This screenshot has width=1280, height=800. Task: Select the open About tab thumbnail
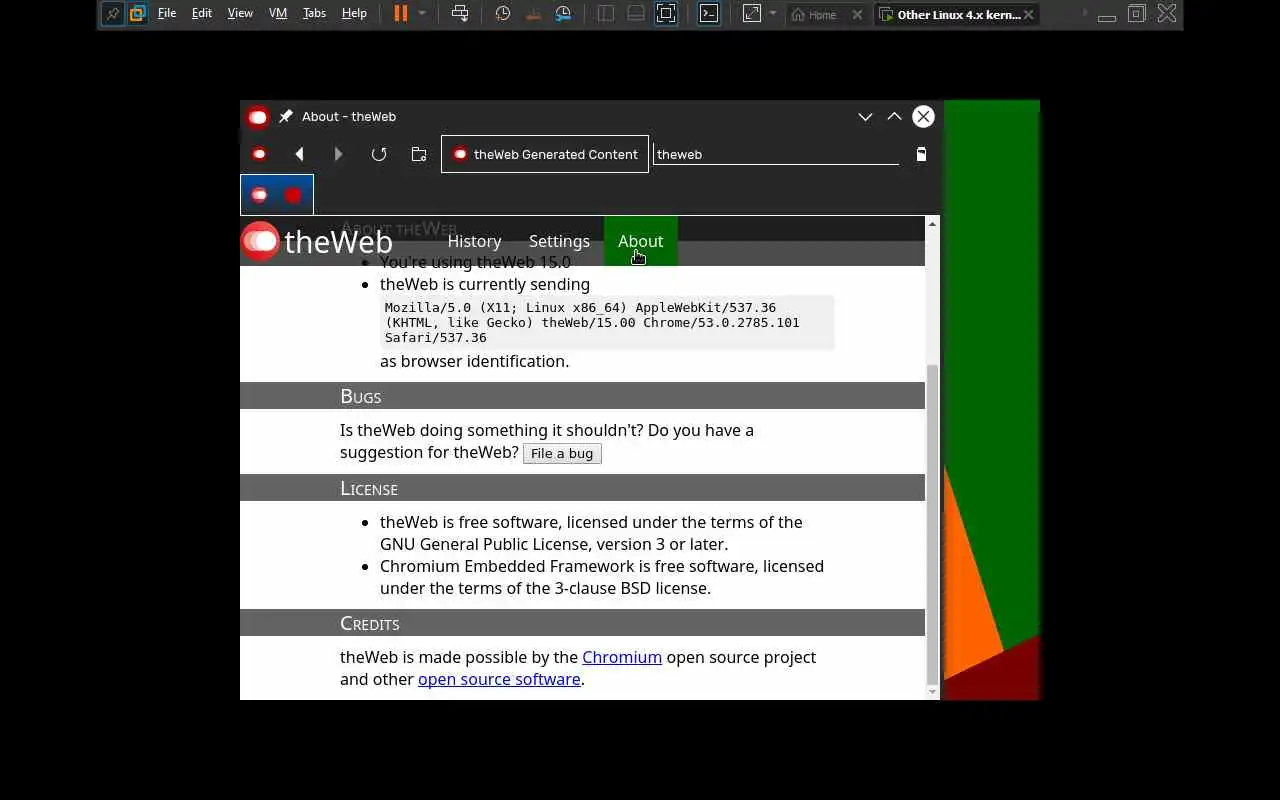(277, 195)
